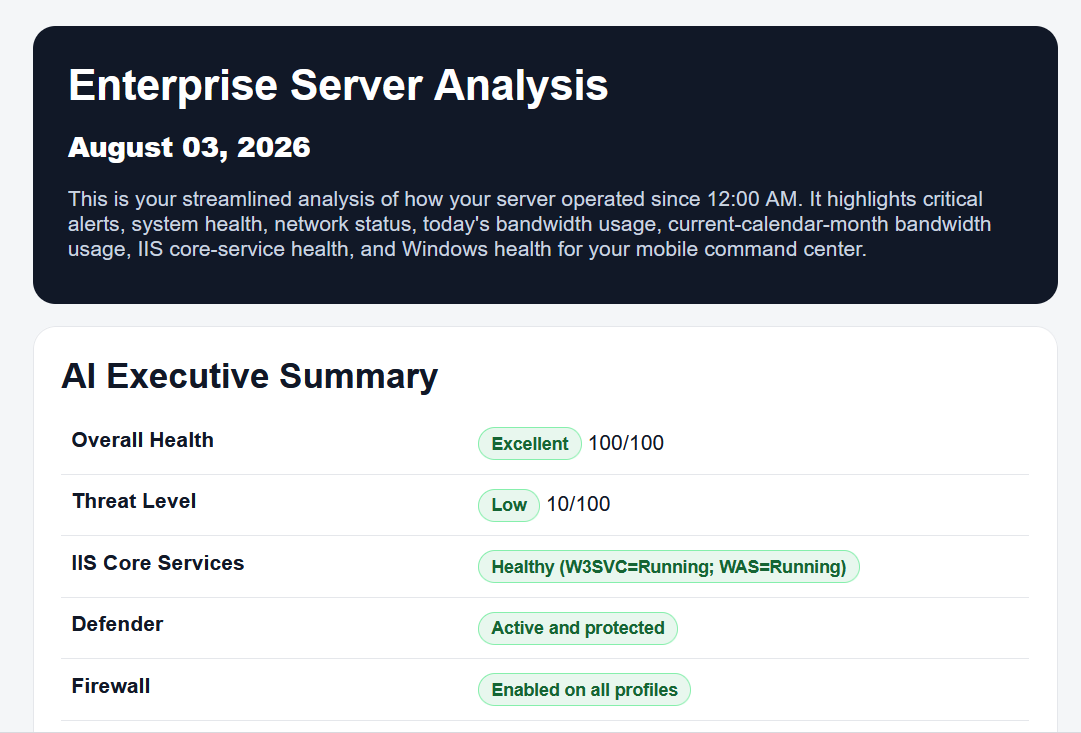Click the 100/100 health score
1081x733 pixels.
(x=626, y=443)
